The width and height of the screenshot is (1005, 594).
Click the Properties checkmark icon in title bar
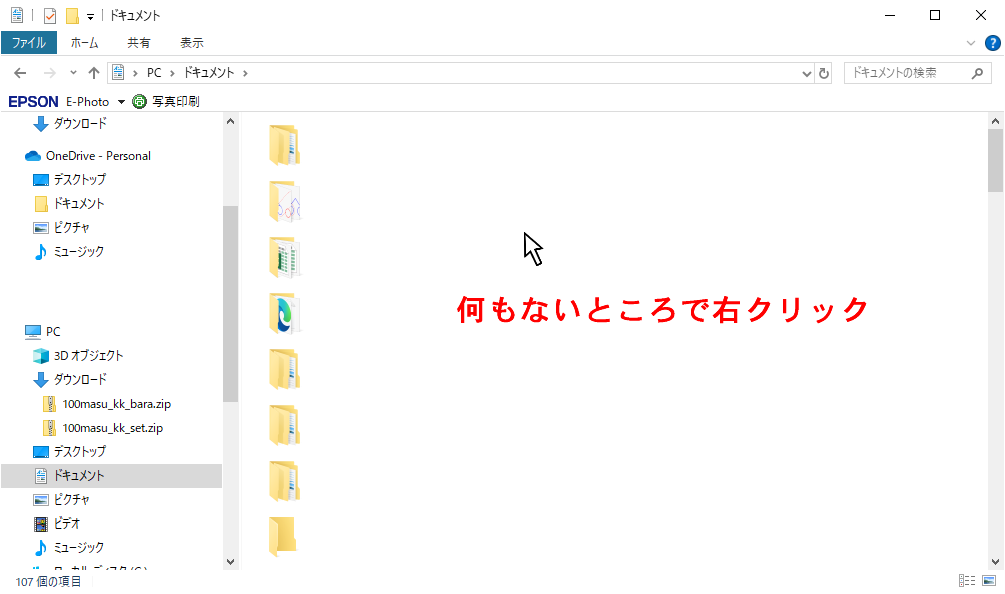(x=50, y=15)
